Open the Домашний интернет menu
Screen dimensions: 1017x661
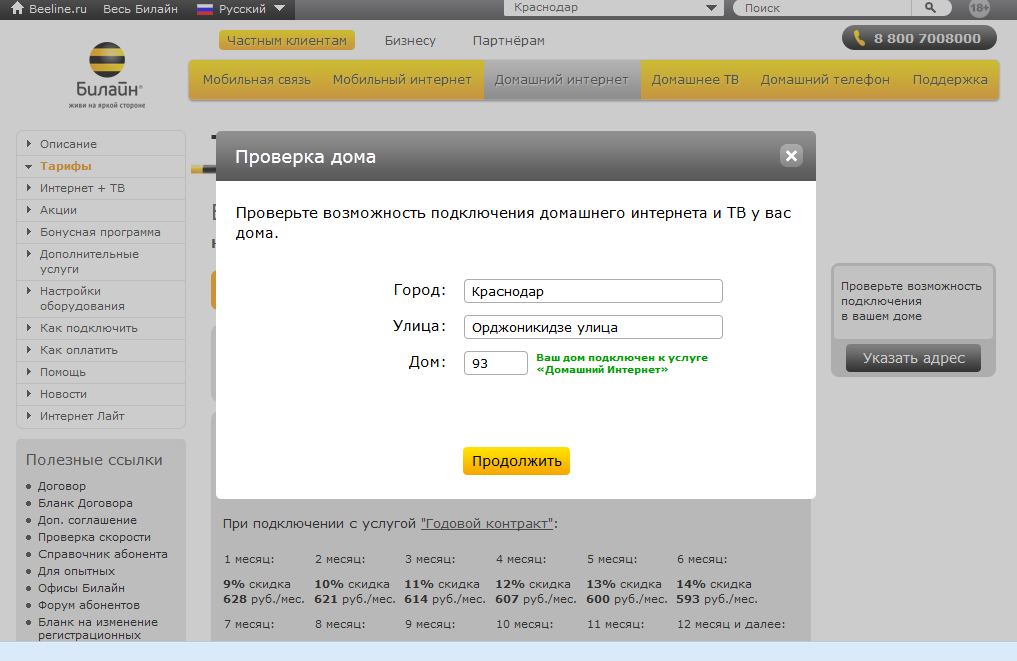(562, 80)
